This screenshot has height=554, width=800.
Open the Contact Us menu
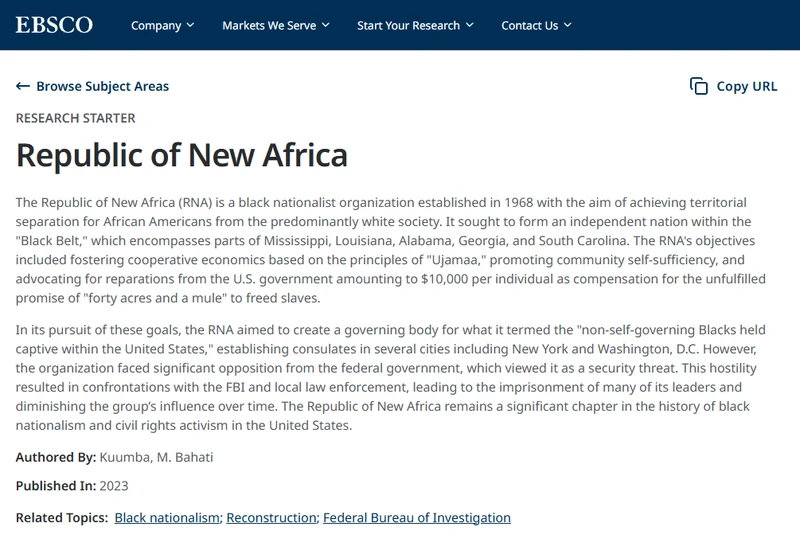coord(536,26)
